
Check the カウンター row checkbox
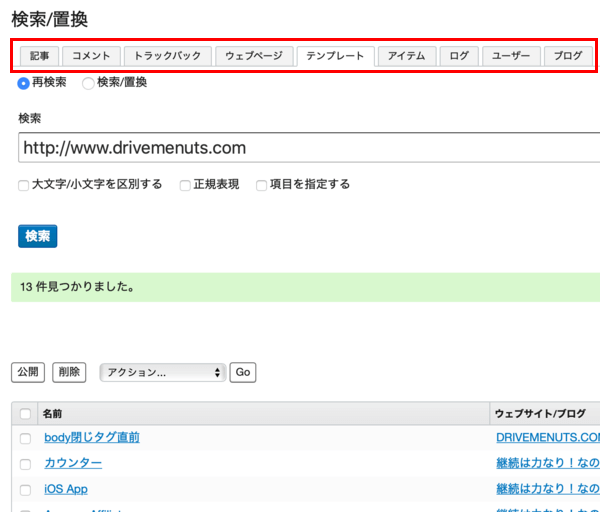pyautogui.click(x=25, y=464)
